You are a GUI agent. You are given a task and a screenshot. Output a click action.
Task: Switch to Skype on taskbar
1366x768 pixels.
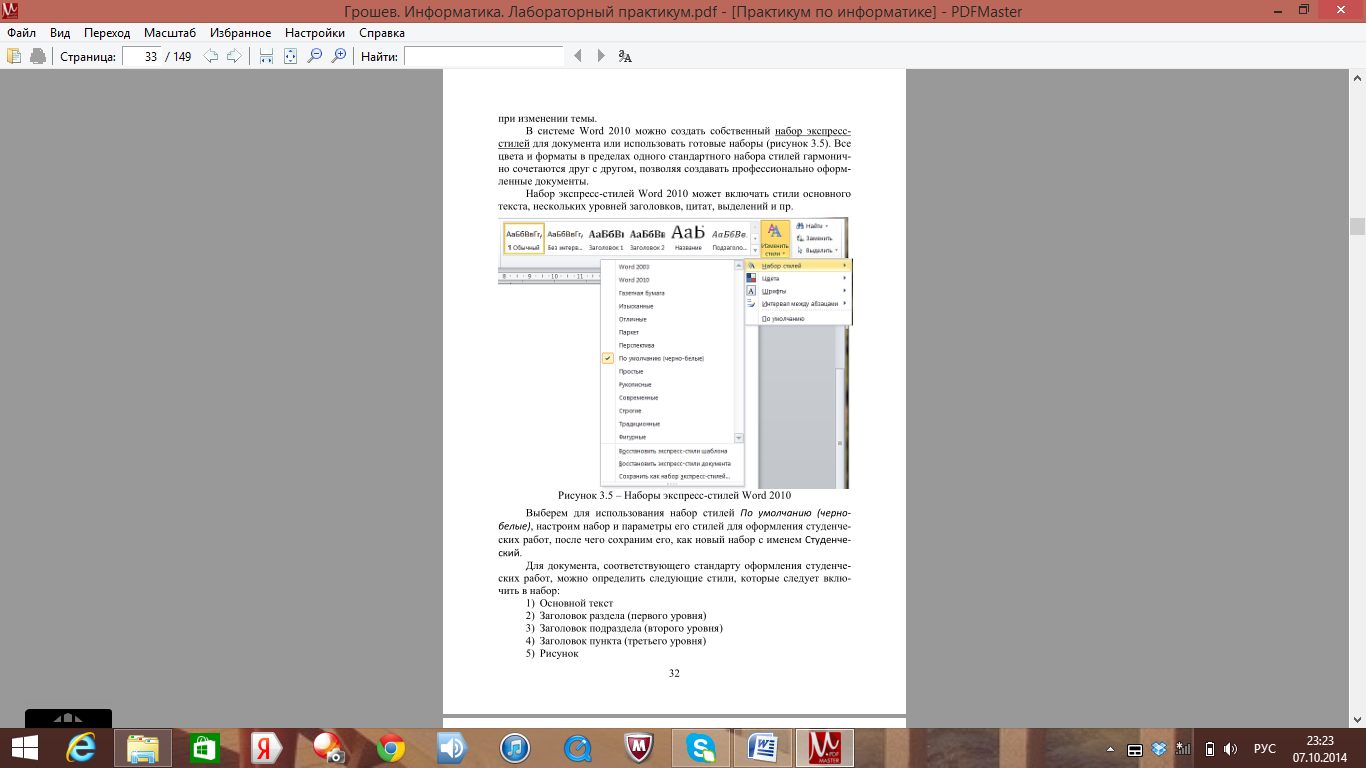coord(701,748)
